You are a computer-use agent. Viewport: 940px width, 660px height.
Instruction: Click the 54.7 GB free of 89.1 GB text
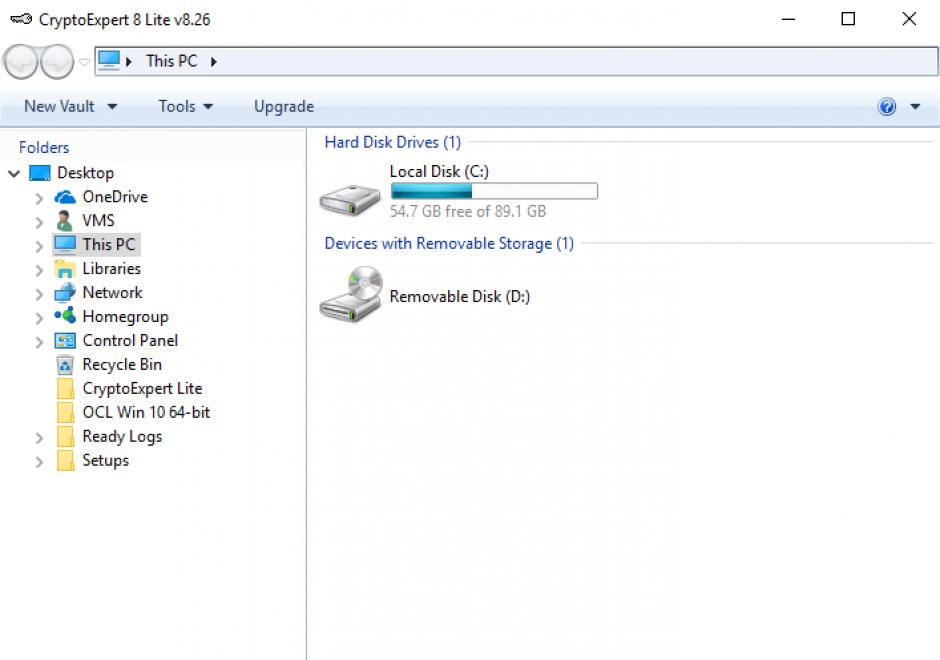[x=468, y=211]
